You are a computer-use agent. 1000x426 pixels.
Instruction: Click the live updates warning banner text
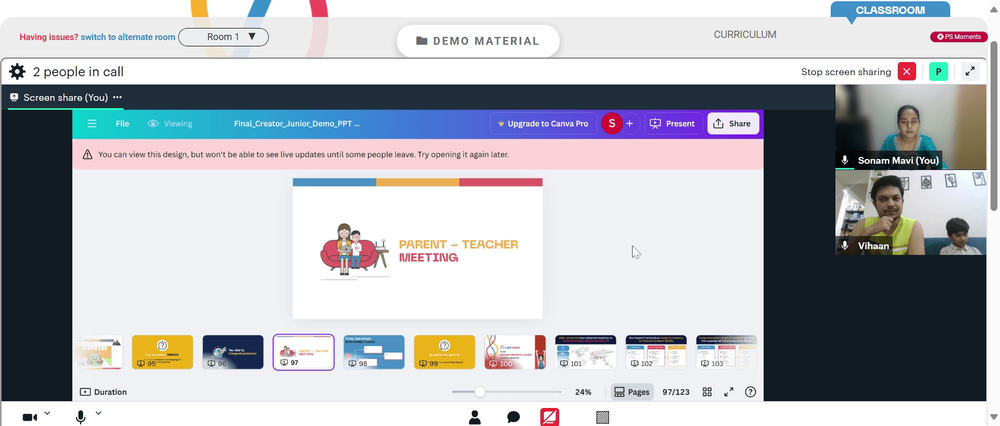point(304,154)
